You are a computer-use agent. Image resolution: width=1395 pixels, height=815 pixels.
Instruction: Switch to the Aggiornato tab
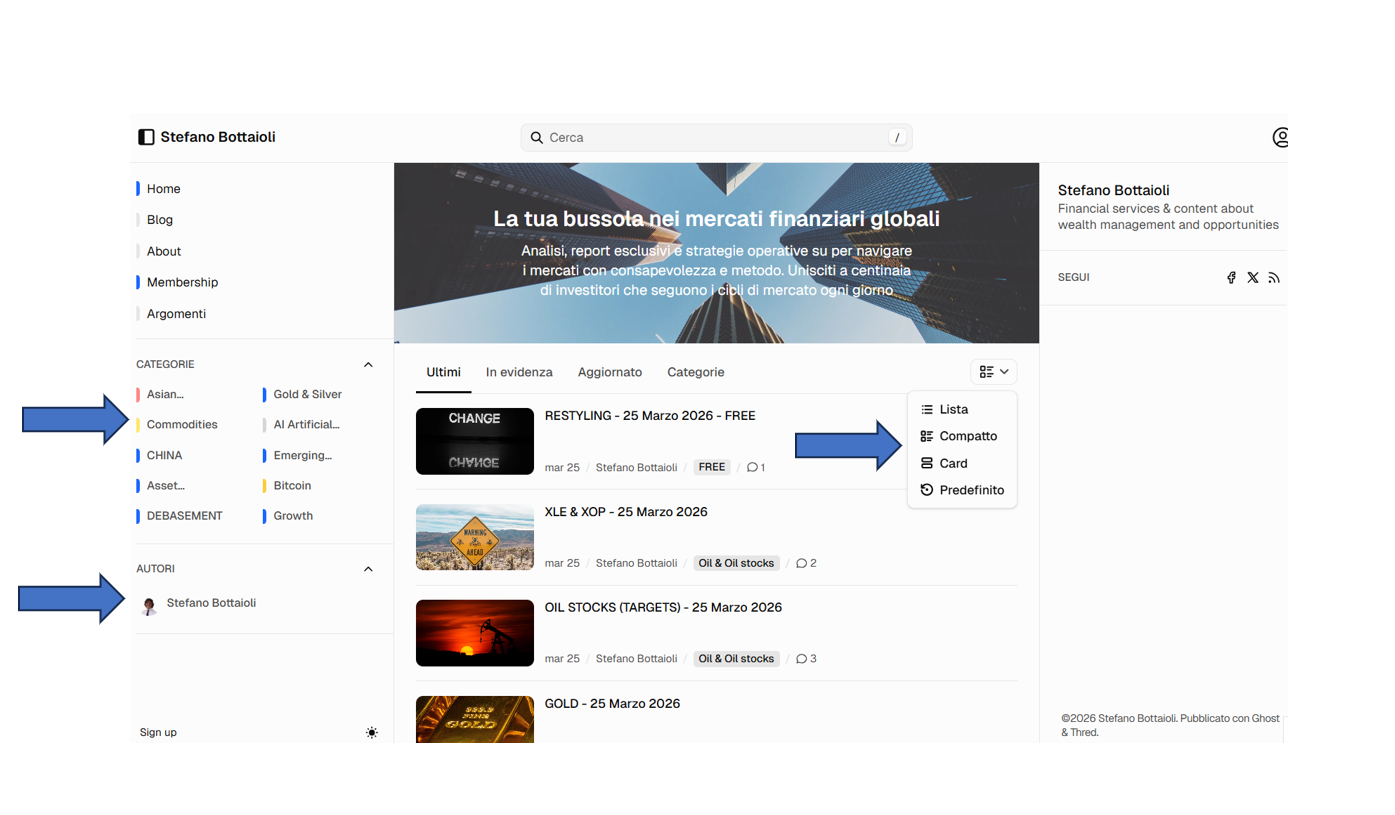[609, 372]
